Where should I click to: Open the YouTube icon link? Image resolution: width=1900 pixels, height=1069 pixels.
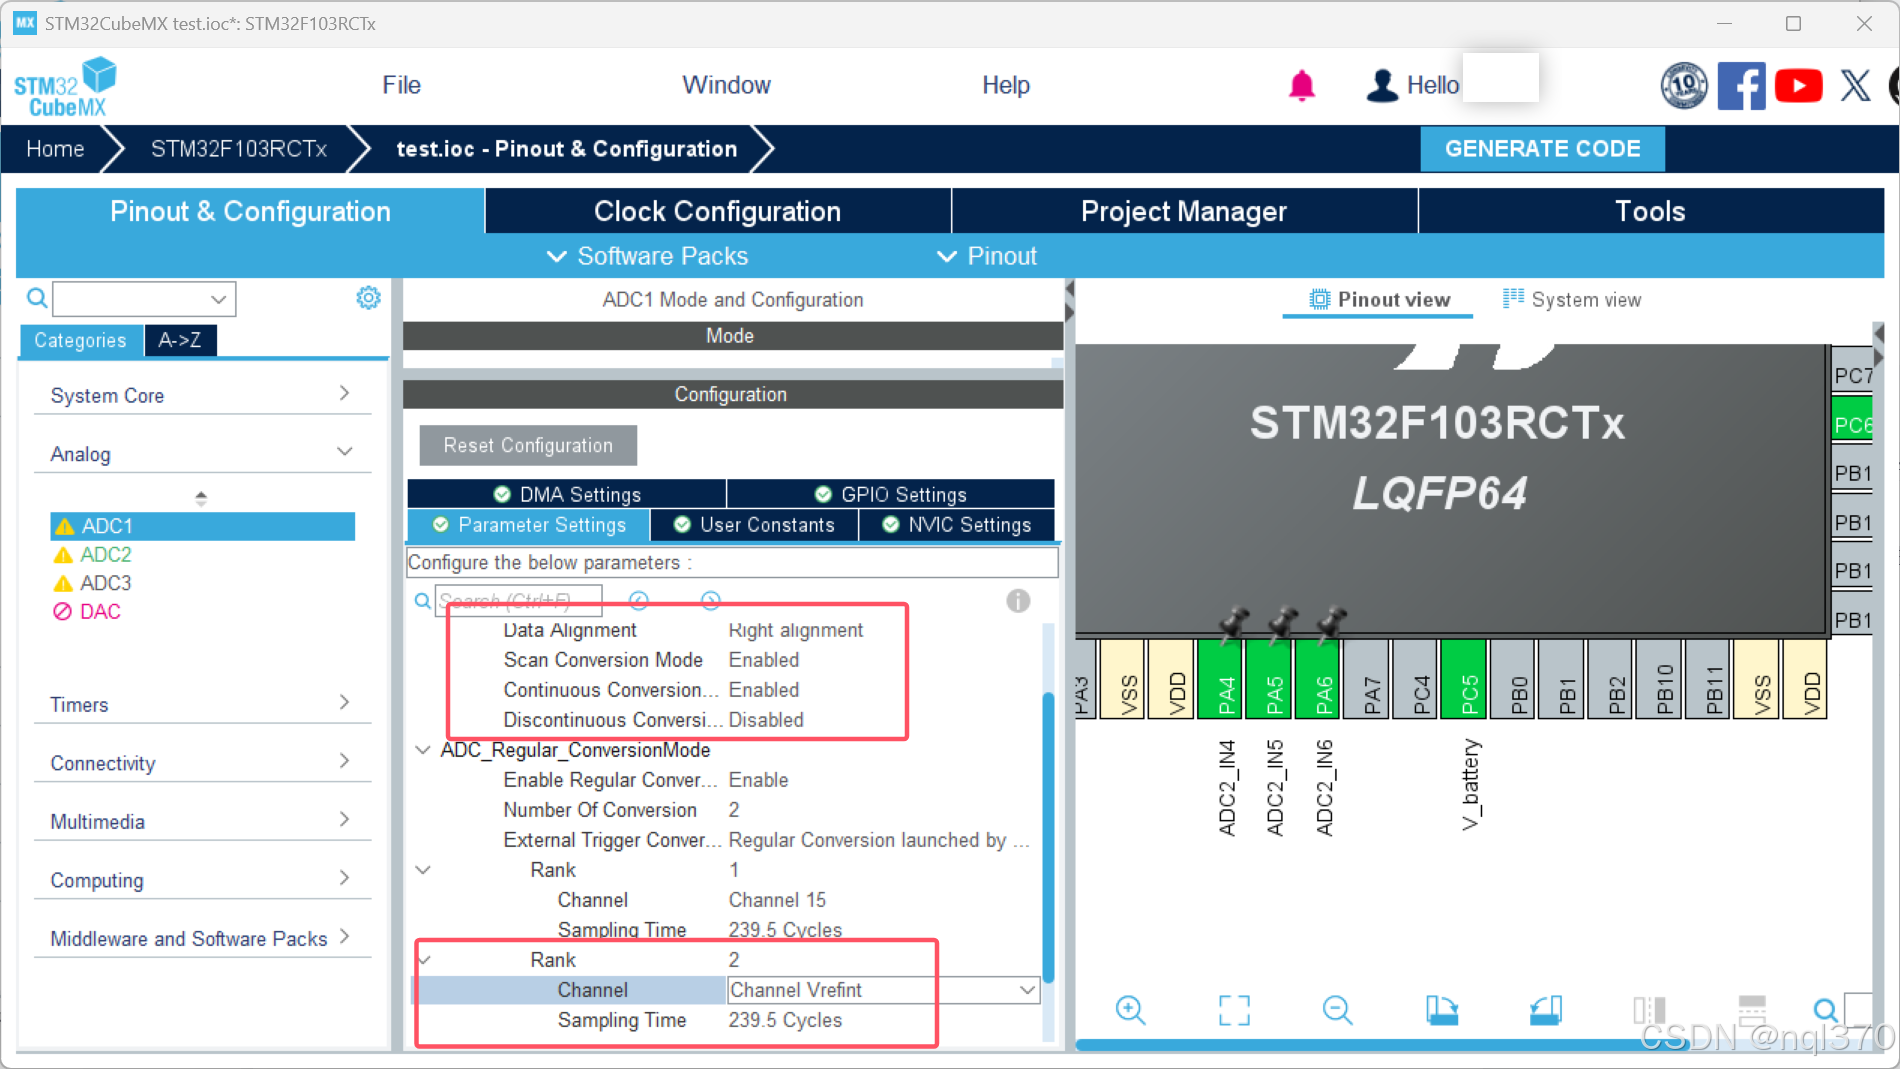tap(1798, 86)
